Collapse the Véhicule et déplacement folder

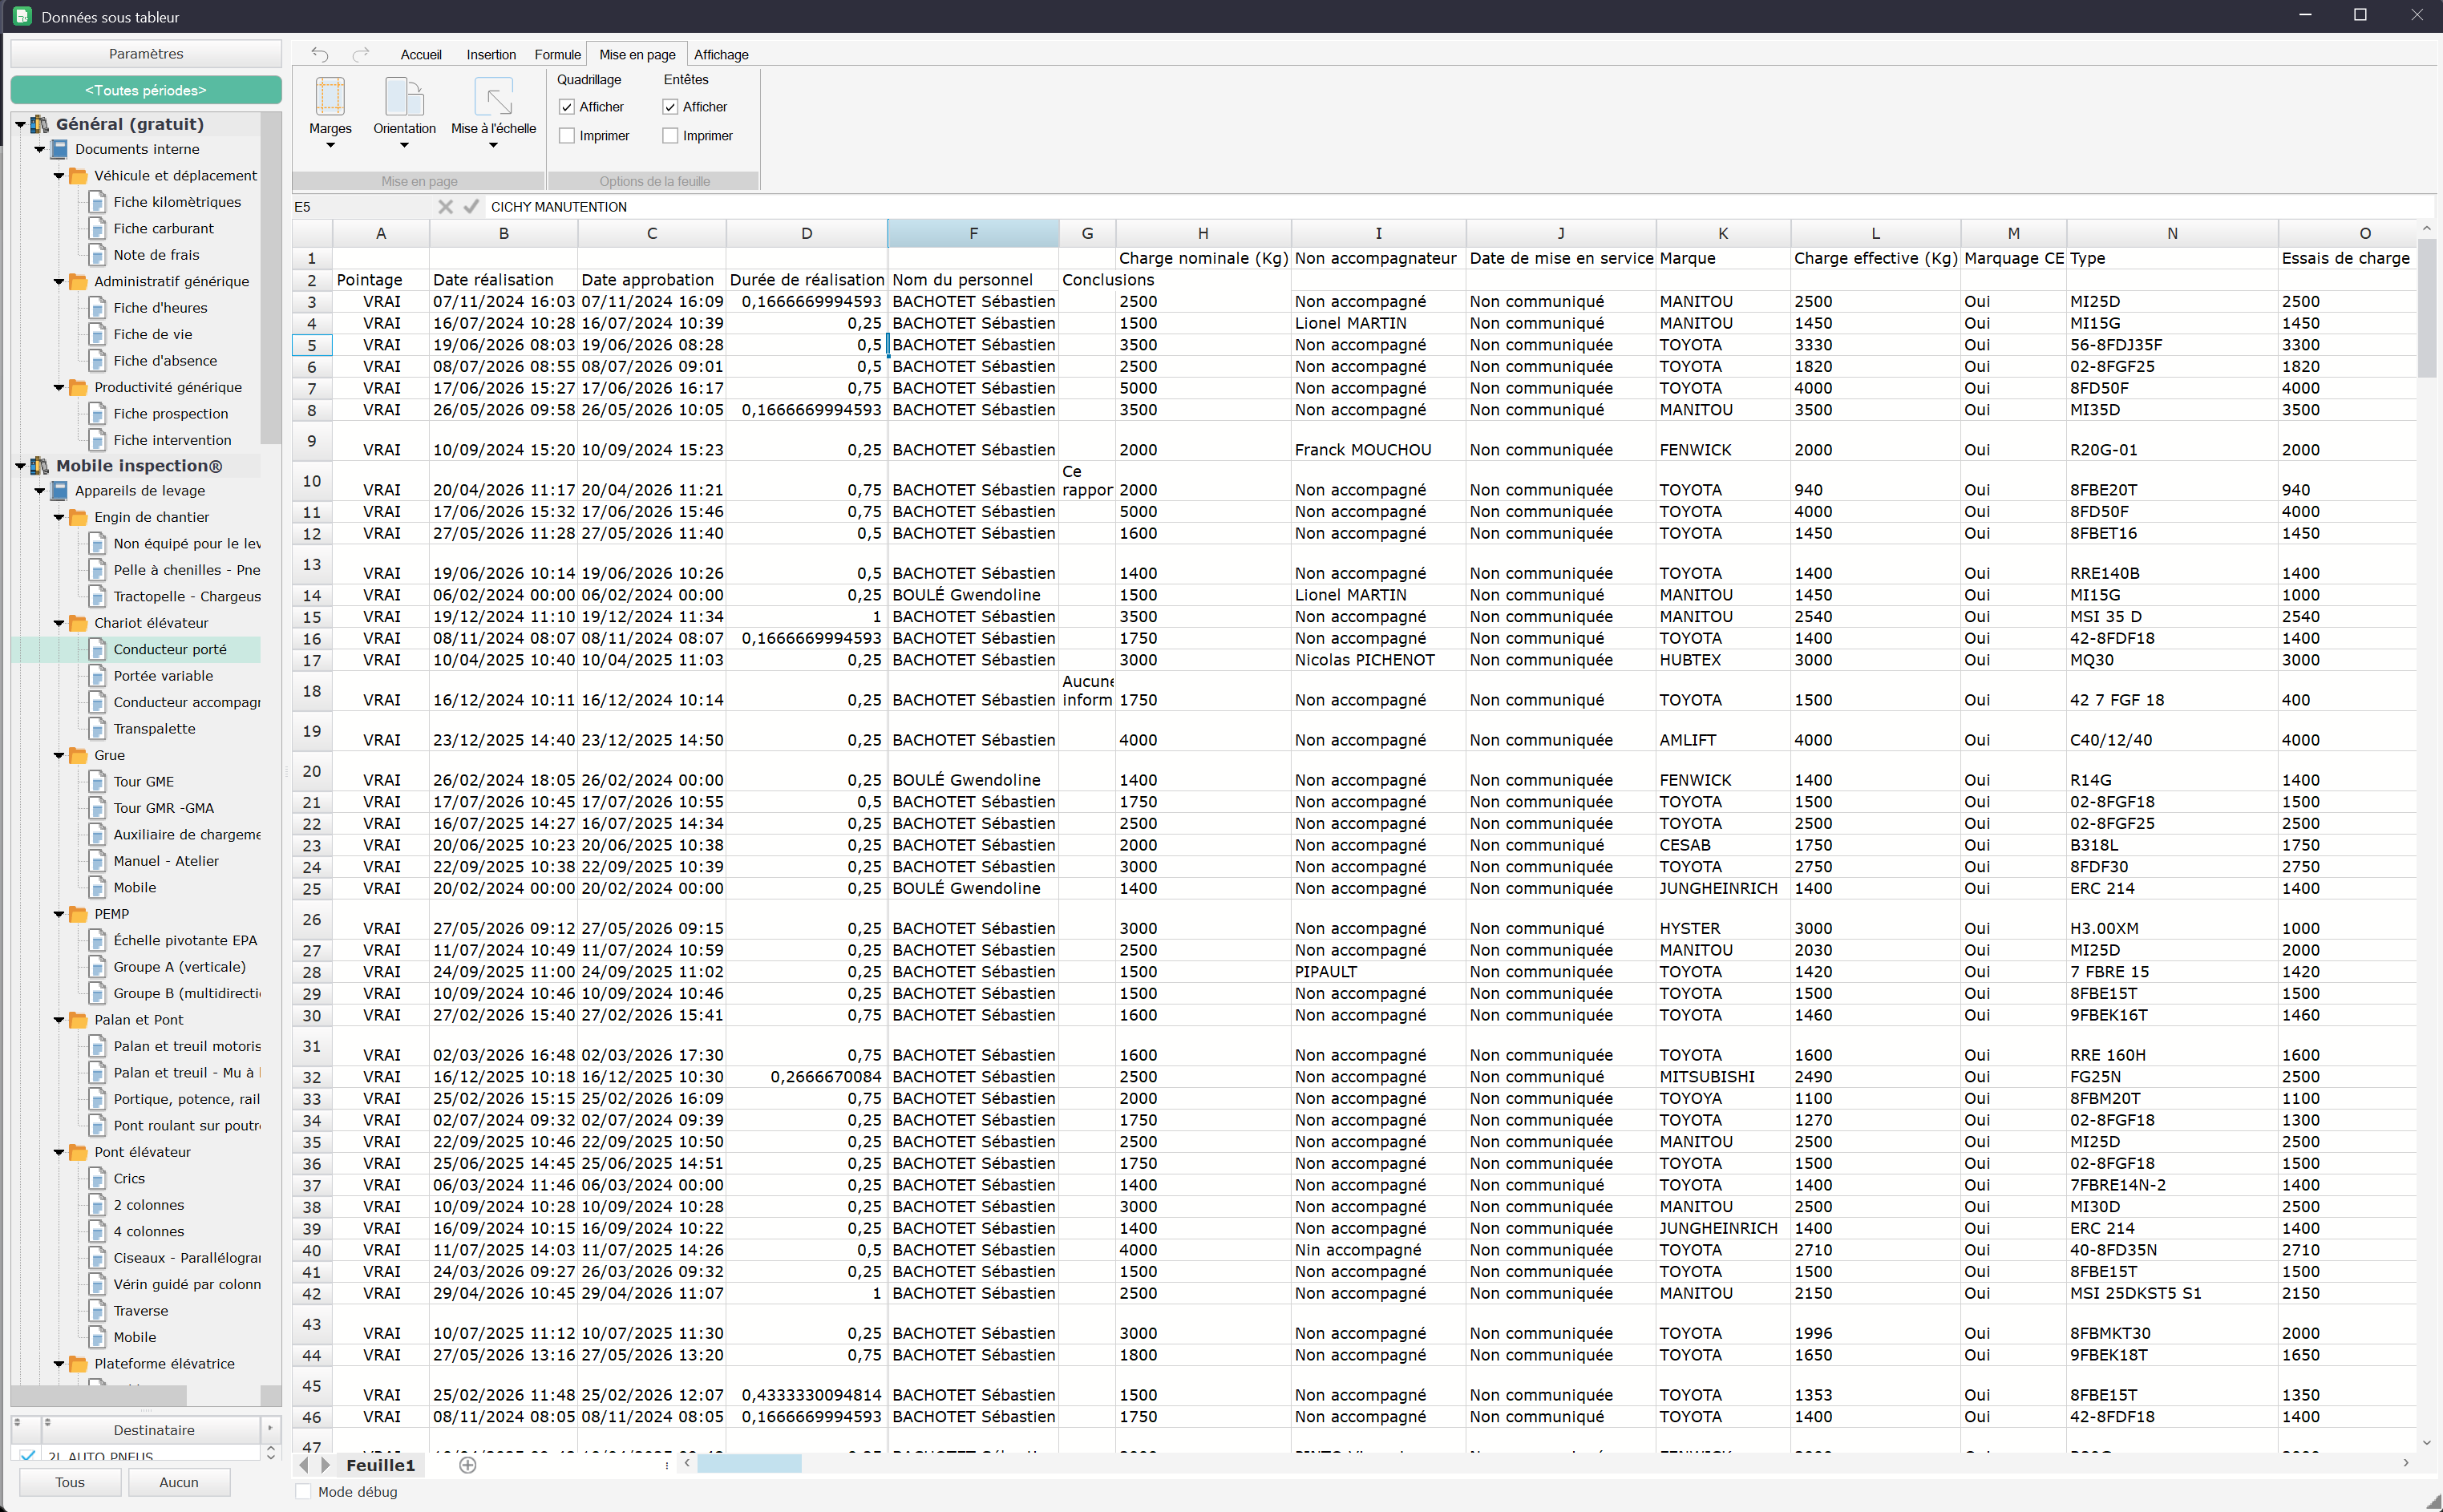[58, 176]
